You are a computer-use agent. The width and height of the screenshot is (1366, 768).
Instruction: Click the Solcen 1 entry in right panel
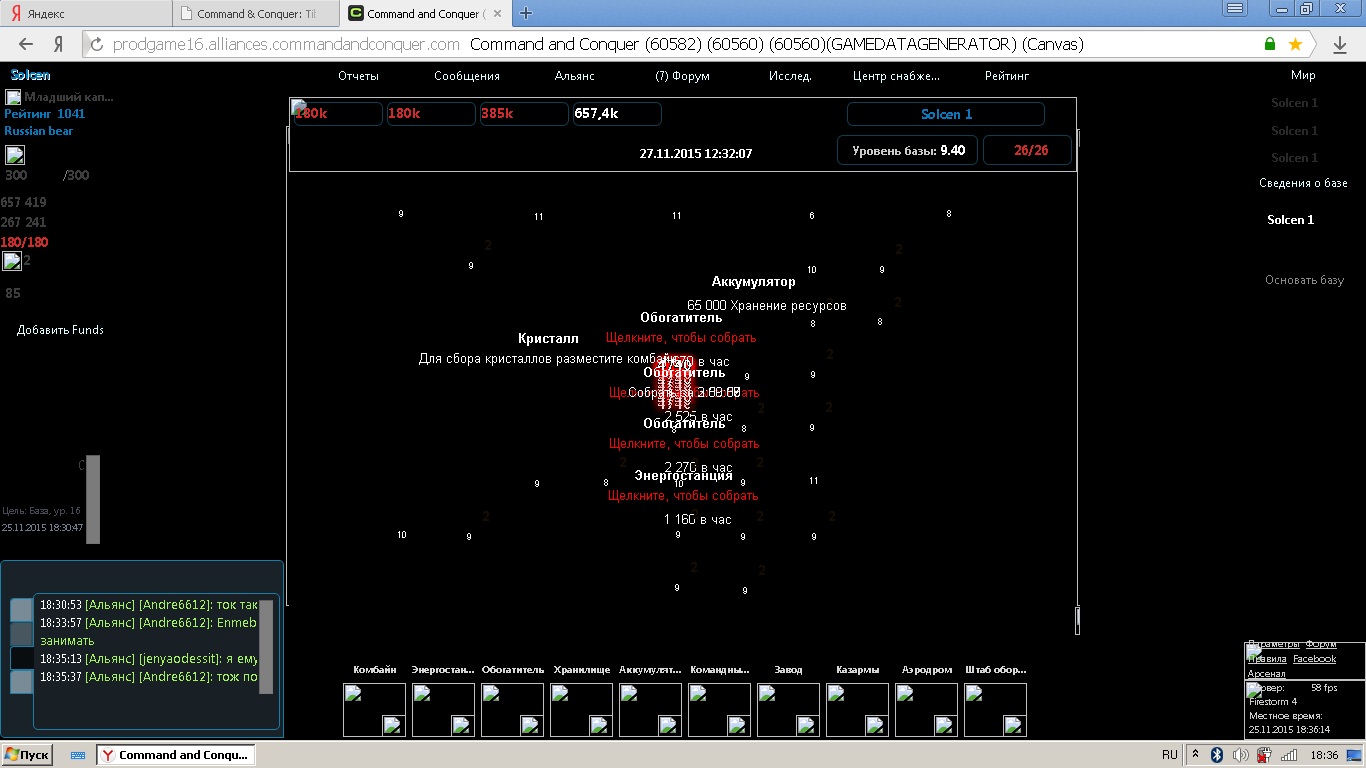1290,220
